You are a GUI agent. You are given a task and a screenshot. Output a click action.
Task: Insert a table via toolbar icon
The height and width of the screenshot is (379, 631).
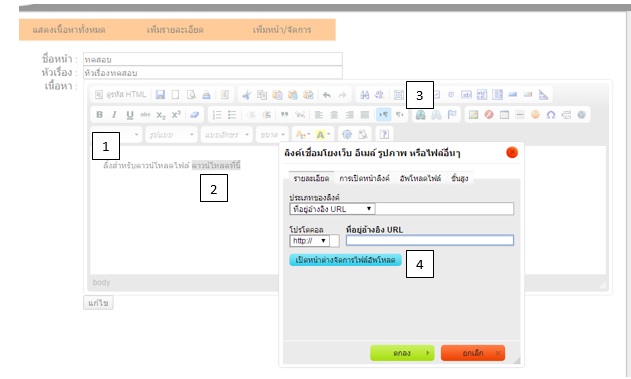[504, 115]
